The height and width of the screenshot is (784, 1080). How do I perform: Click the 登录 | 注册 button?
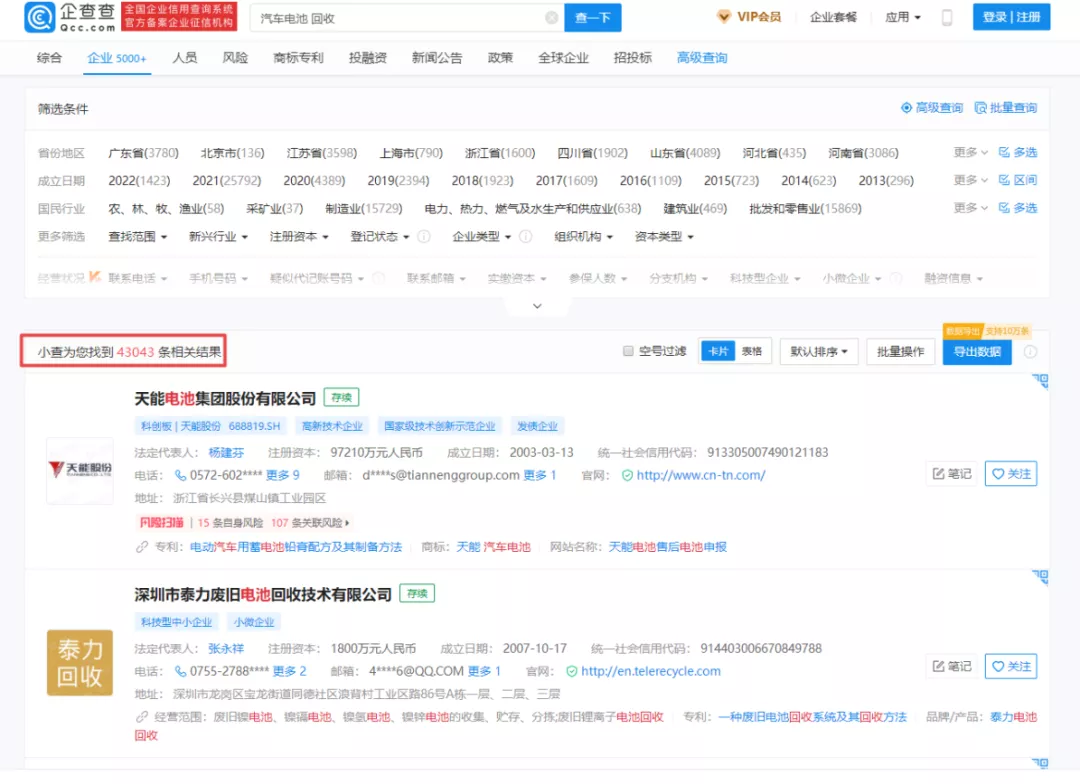(x=1011, y=17)
